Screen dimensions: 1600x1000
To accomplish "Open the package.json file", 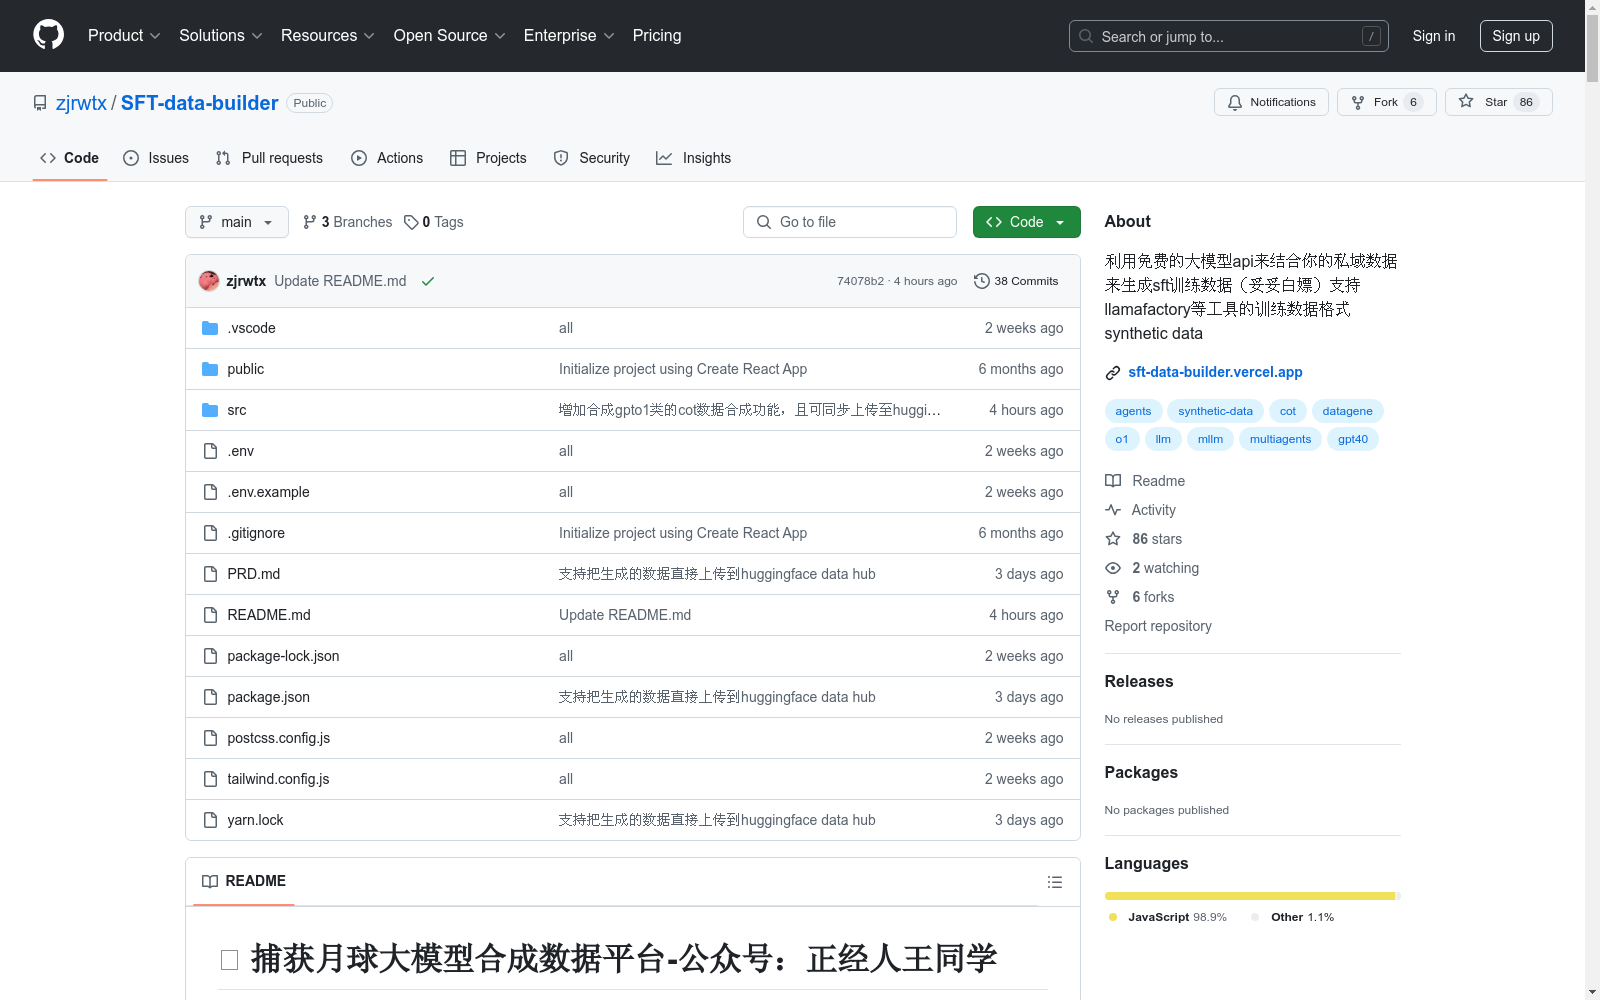I will 268,697.
